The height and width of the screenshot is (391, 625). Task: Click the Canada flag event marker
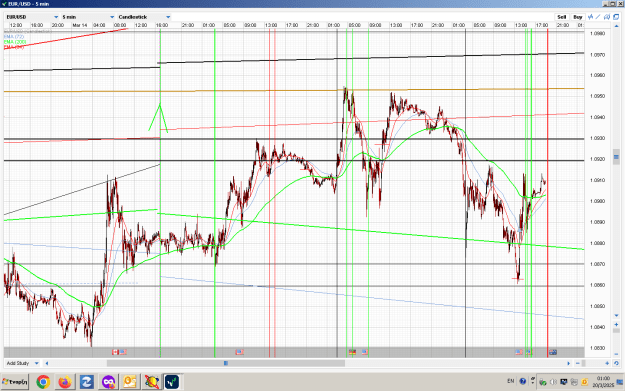115,352
